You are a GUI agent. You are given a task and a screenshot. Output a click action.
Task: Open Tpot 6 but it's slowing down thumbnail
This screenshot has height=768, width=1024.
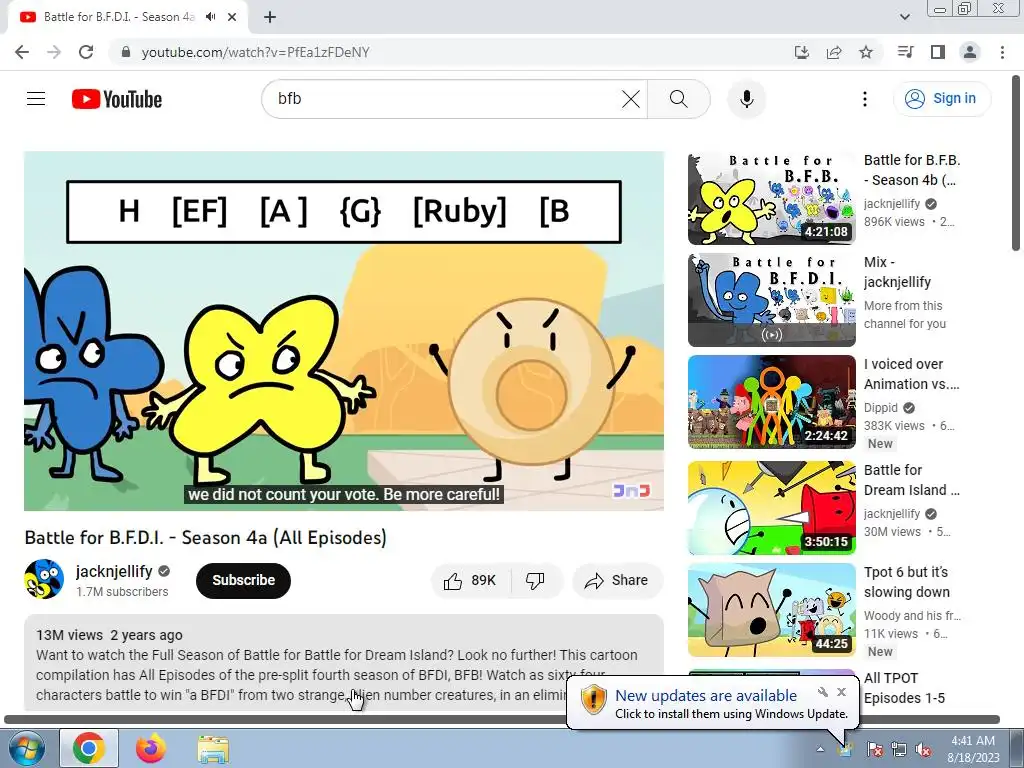tap(771, 610)
